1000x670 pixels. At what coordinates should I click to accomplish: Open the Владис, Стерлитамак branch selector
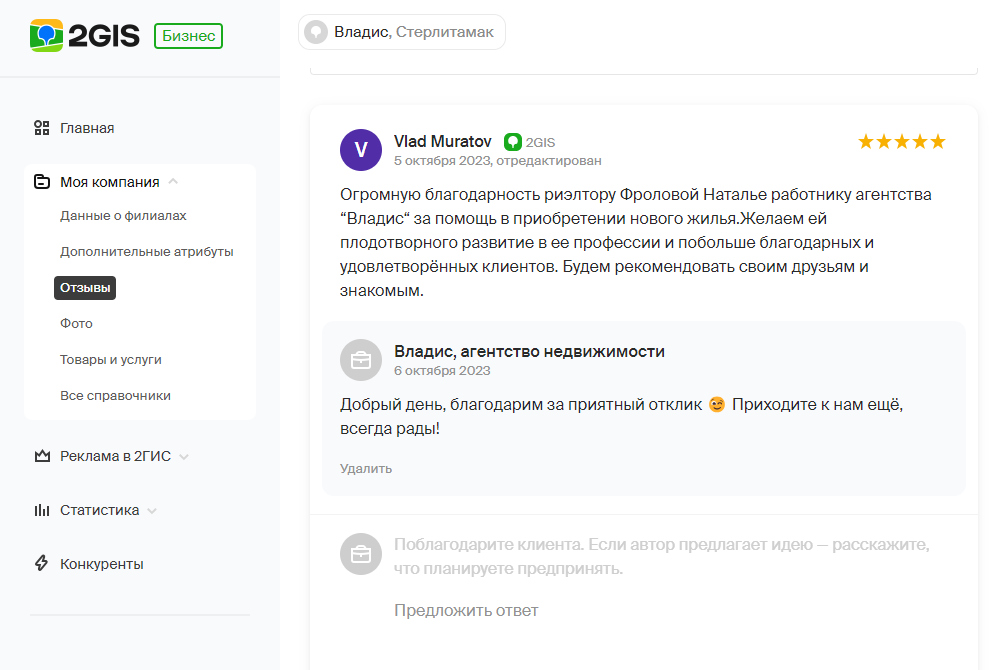402,32
